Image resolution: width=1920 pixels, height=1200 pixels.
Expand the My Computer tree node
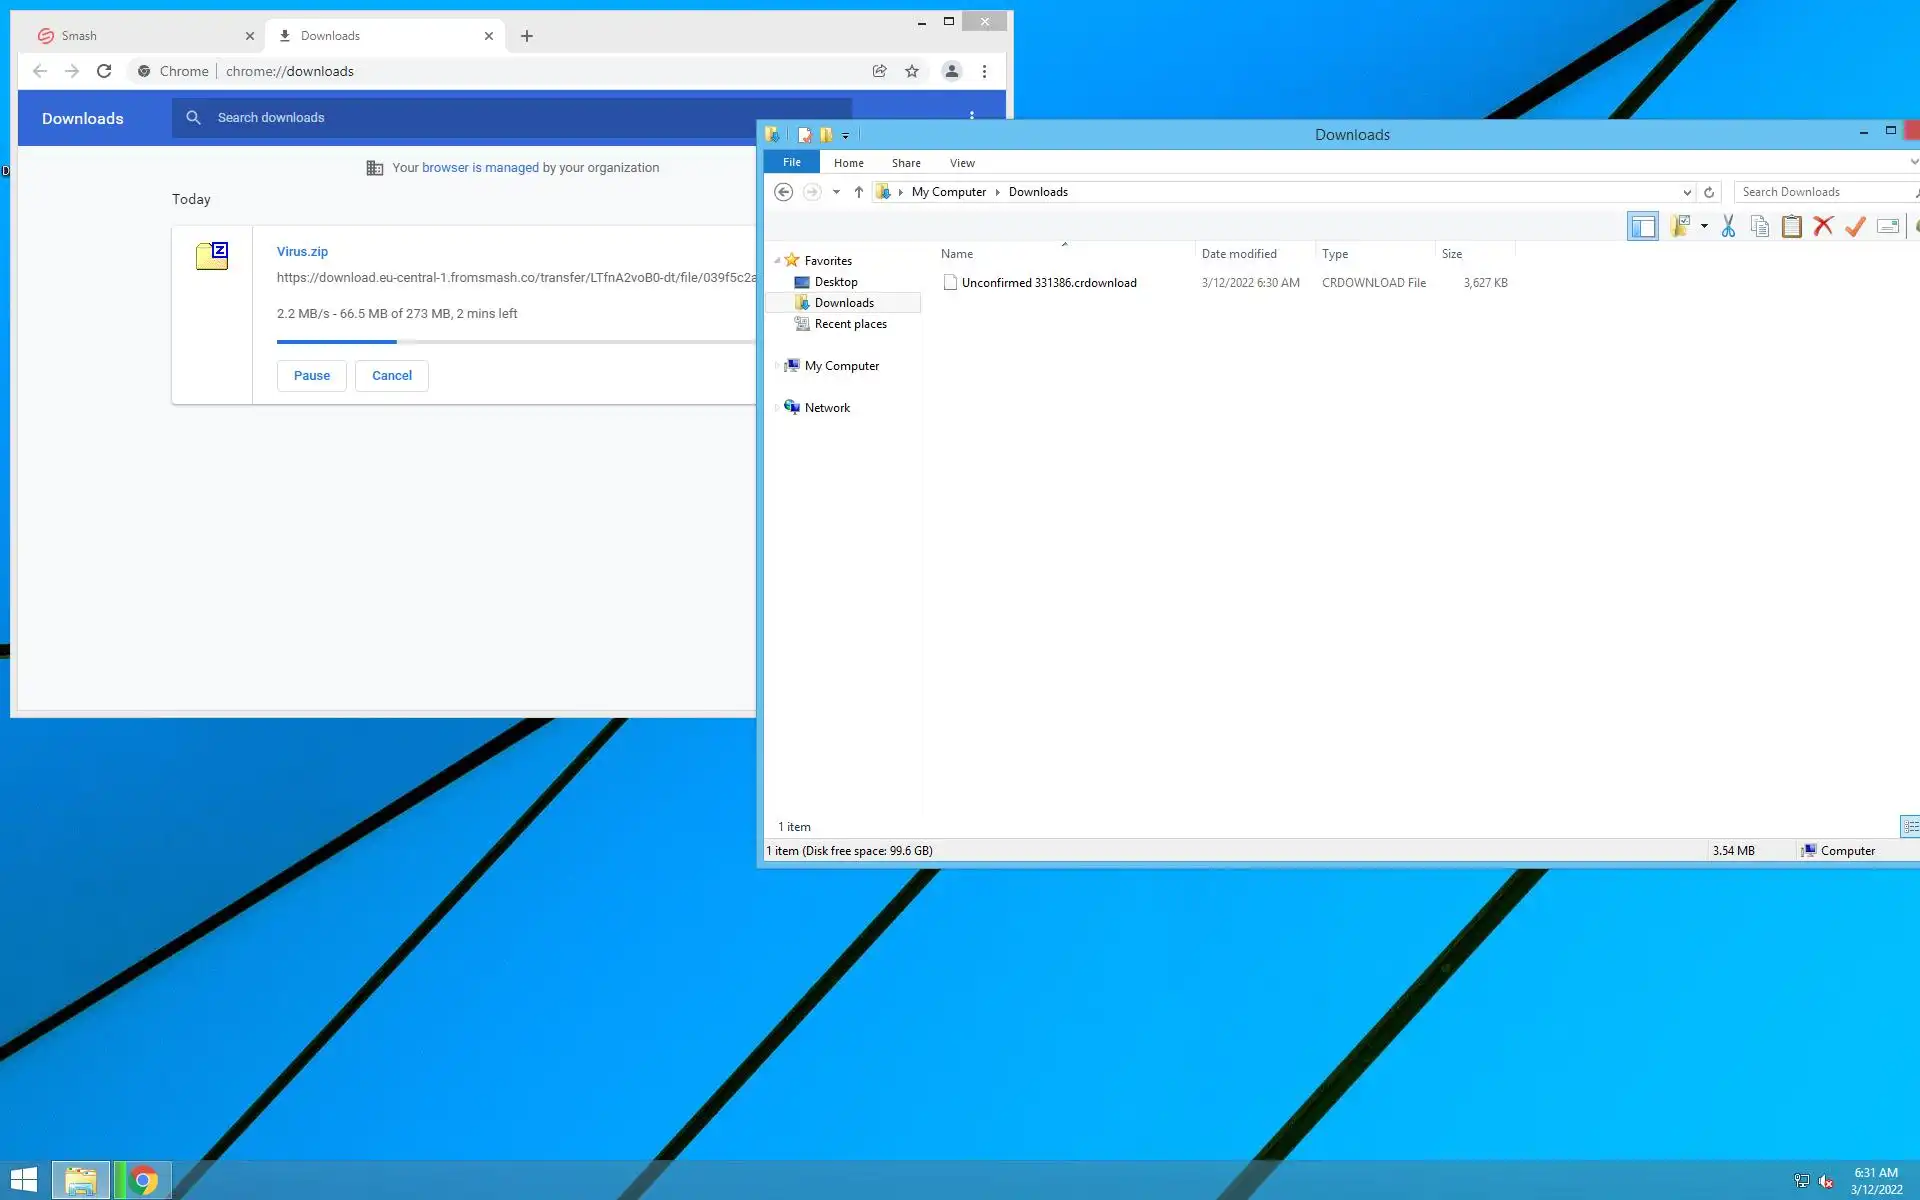[x=777, y=366]
